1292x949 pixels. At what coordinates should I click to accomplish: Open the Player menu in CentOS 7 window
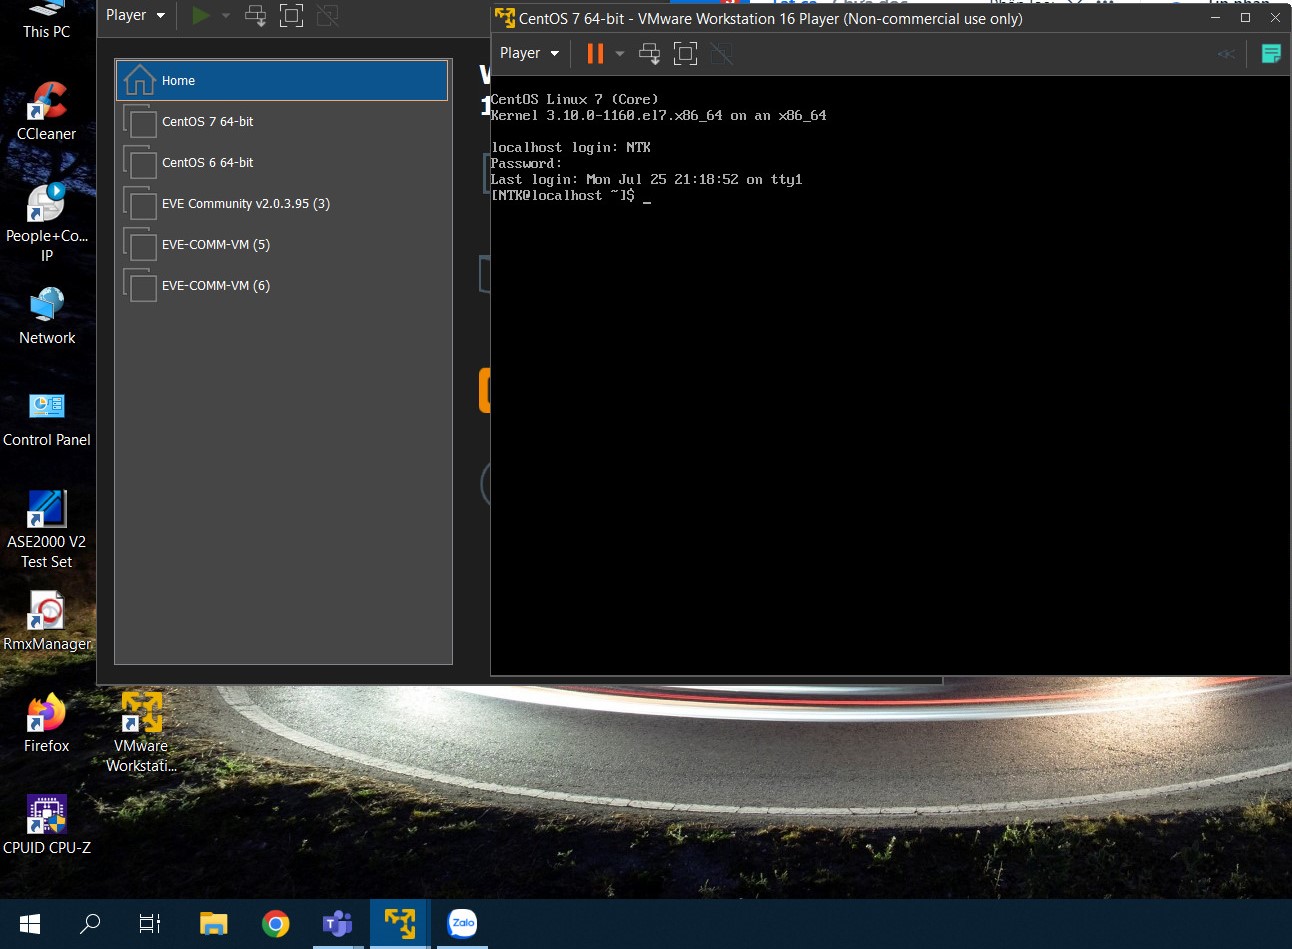(x=529, y=53)
